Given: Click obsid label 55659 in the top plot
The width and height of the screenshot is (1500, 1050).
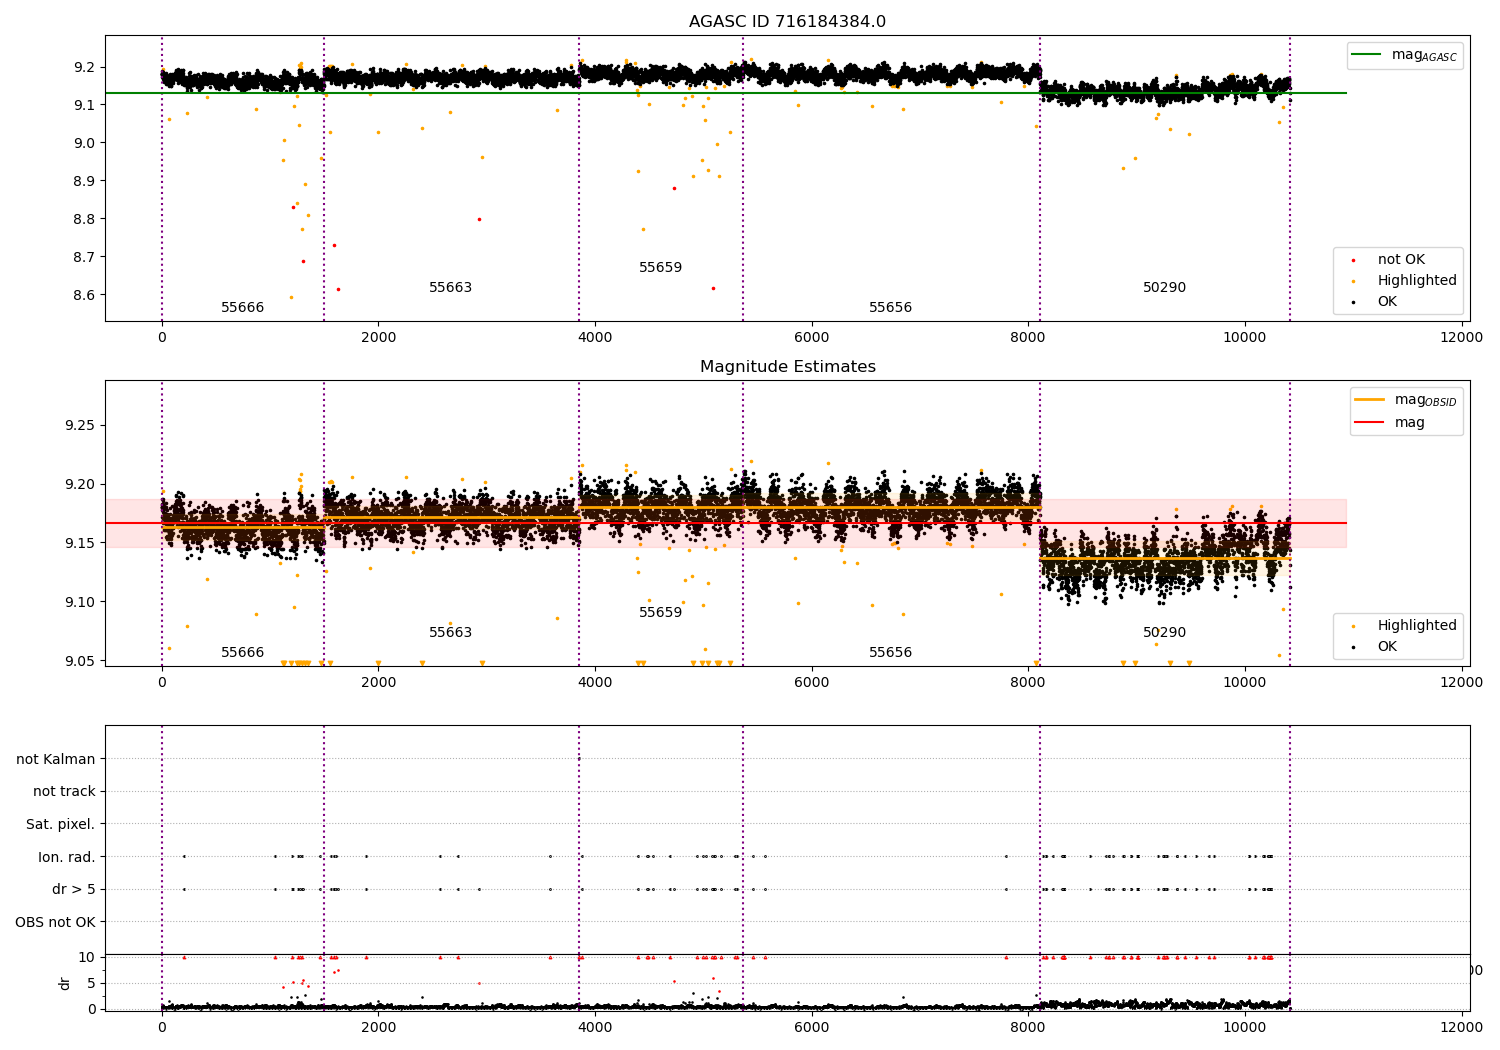Looking at the screenshot, I should [x=660, y=268].
